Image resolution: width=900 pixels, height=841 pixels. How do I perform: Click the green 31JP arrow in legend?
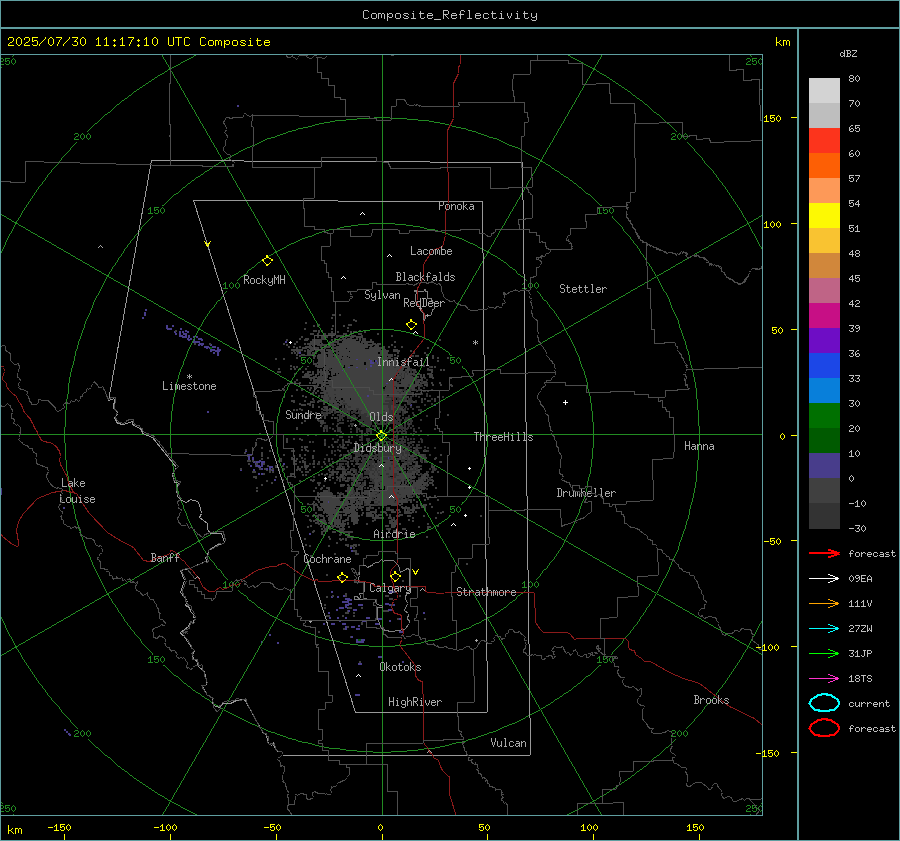click(824, 653)
